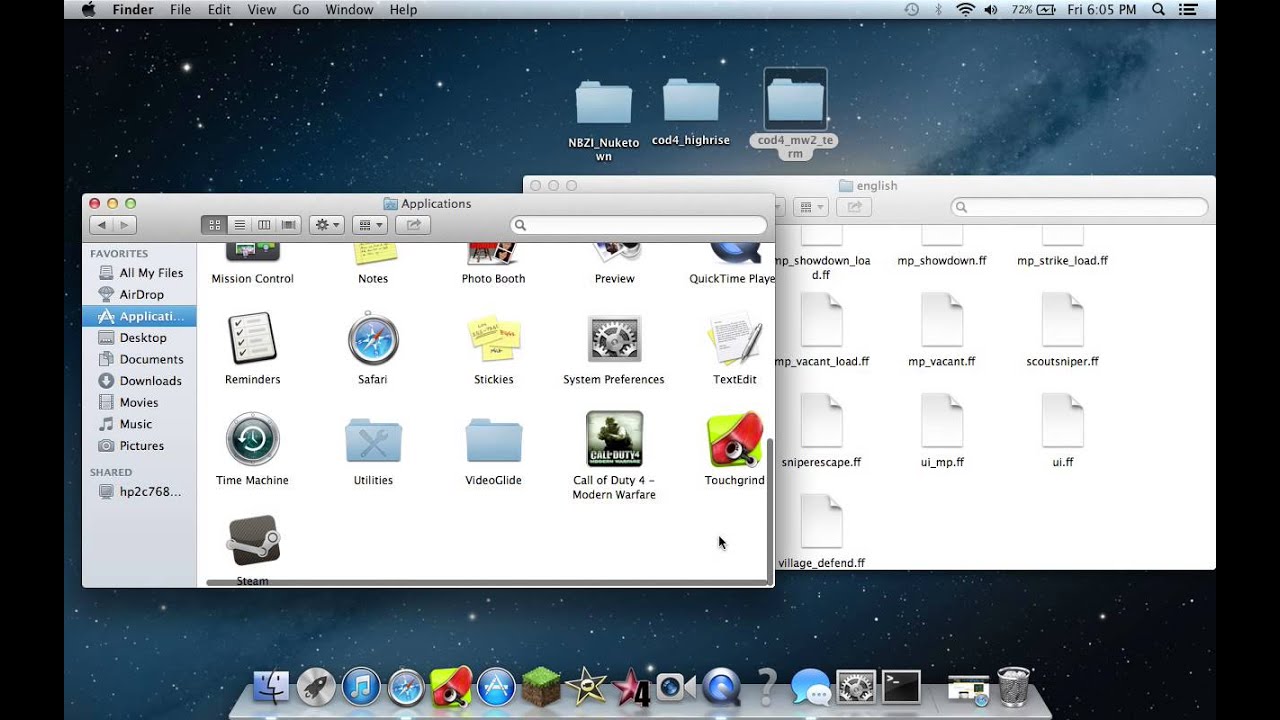Select Music in the sidebar
Viewport: 1280px width, 720px height.
pos(139,424)
